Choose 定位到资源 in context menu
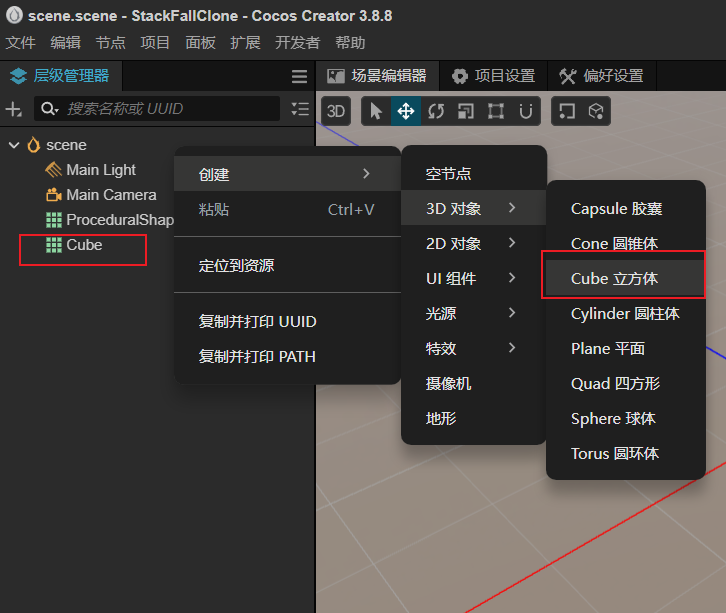Image resolution: width=726 pixels, height=613 pixels. [x=287, y=265]
